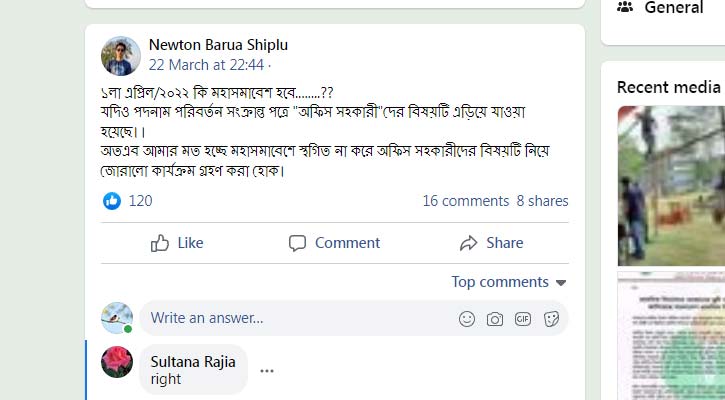View the 8 shares link

pyautogui.click(x=542, y=201)
